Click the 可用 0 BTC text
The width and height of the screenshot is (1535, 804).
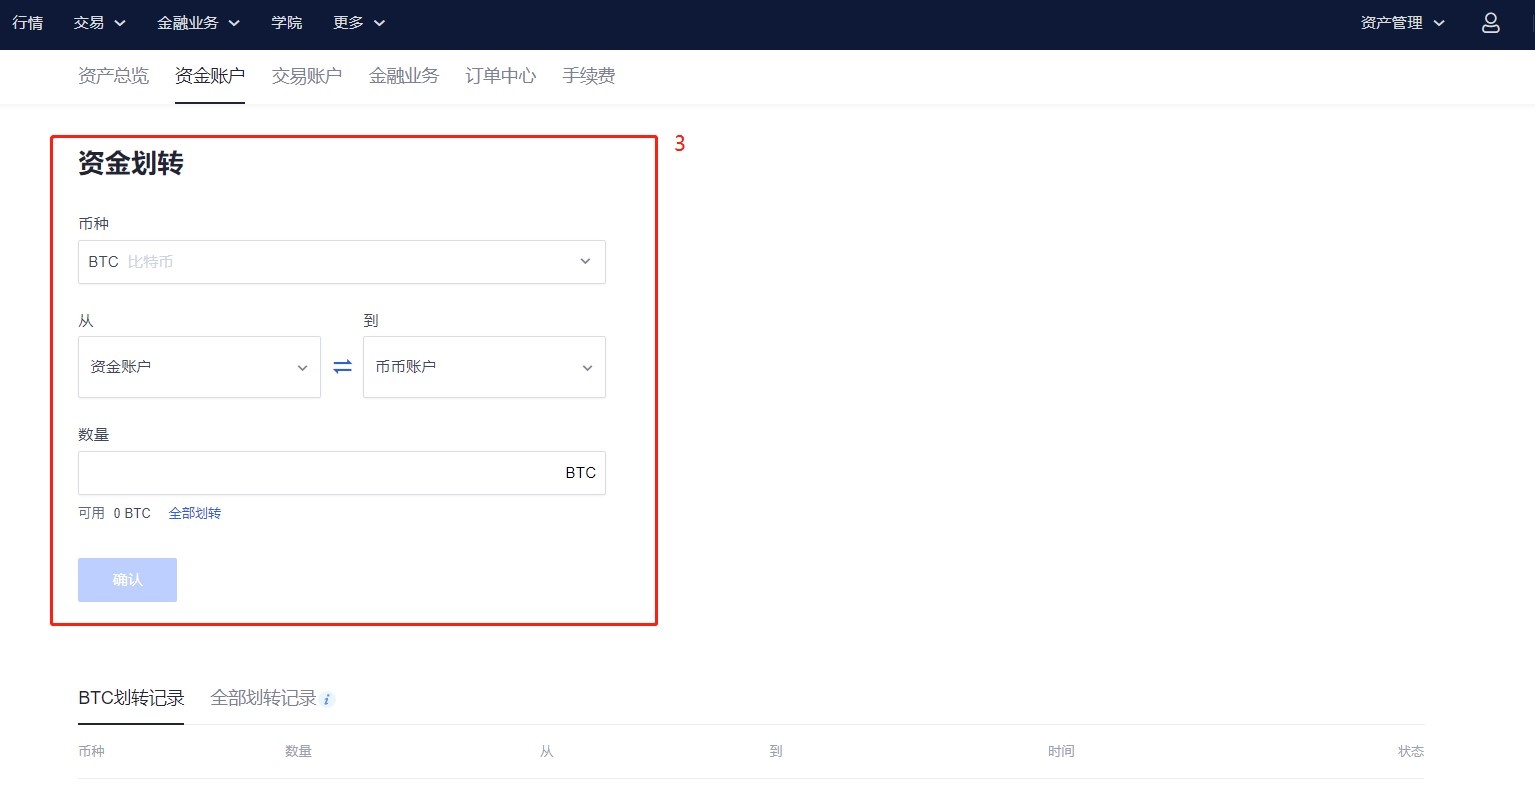(114, 513)
